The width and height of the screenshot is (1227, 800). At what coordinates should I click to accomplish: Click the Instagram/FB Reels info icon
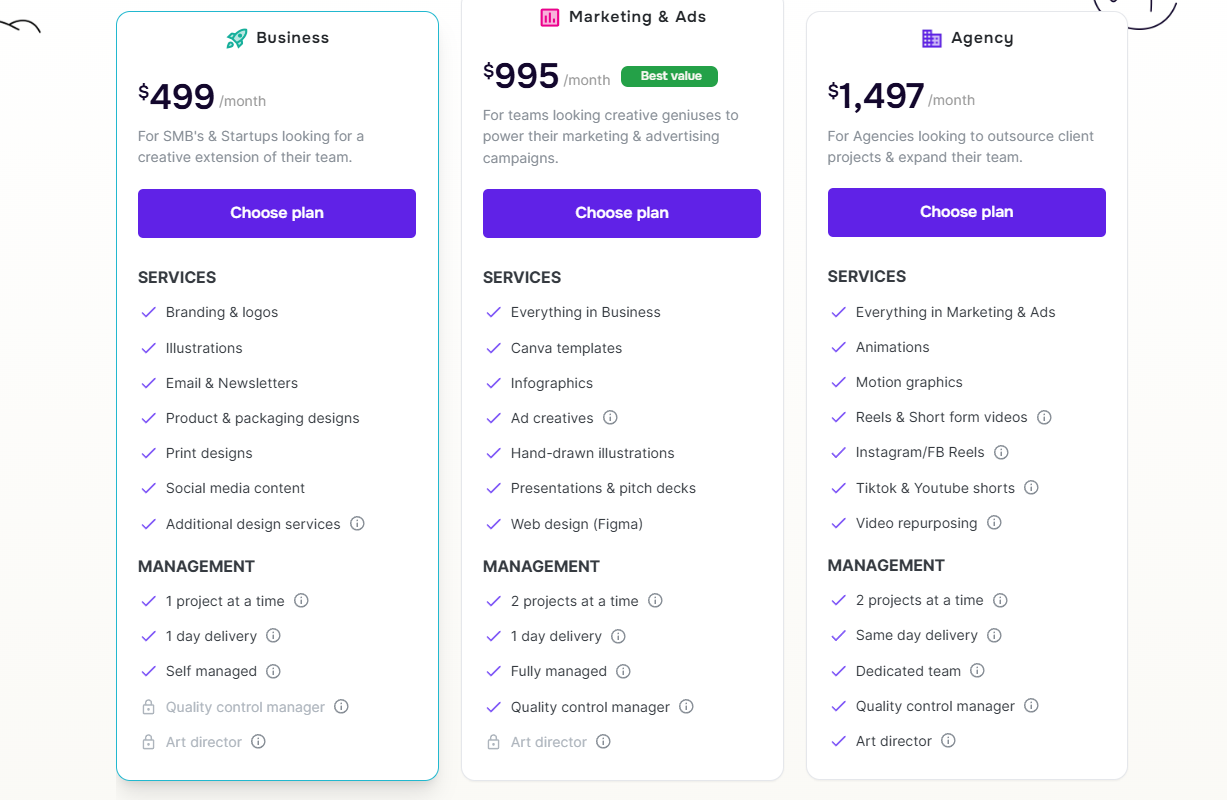point(1001,452)
